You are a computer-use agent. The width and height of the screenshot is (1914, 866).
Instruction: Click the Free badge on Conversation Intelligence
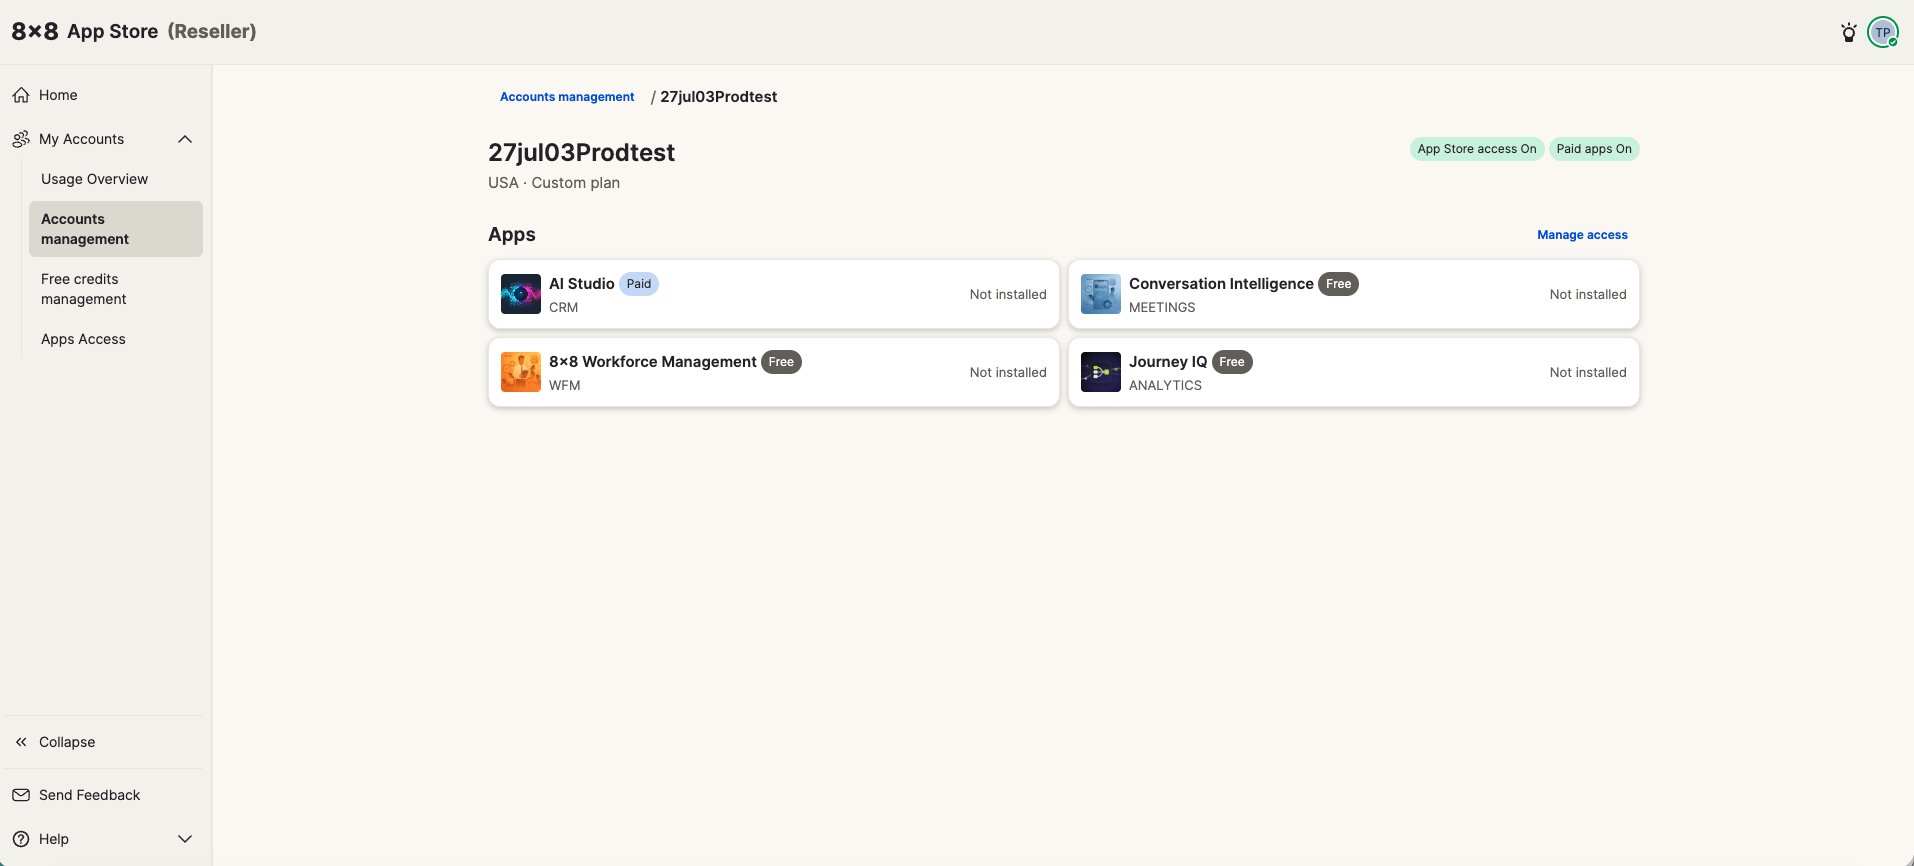(1338, 284)
